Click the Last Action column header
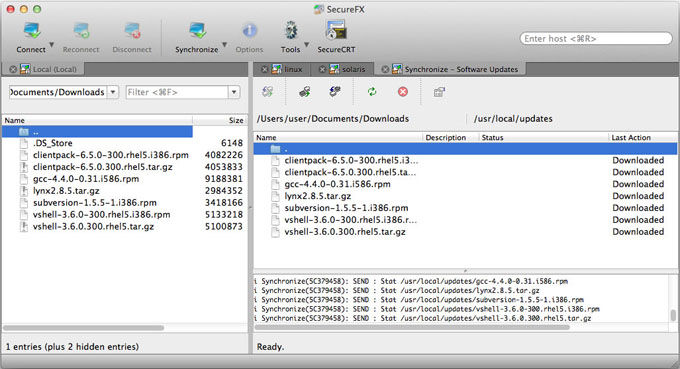680x369 pixels. point(643,137)
